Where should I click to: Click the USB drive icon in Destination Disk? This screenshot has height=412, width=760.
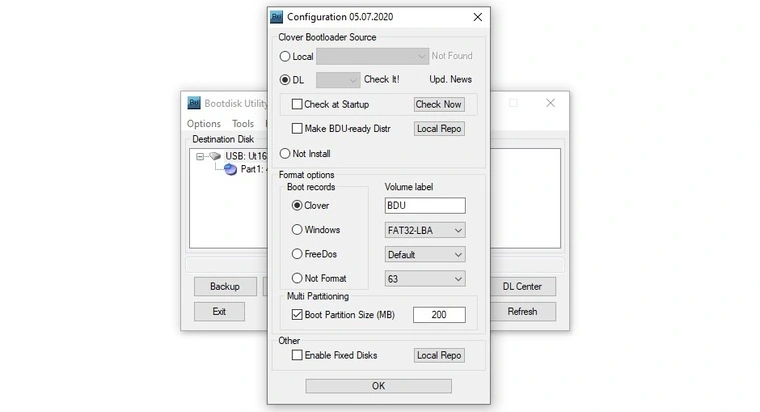[215, 156]
